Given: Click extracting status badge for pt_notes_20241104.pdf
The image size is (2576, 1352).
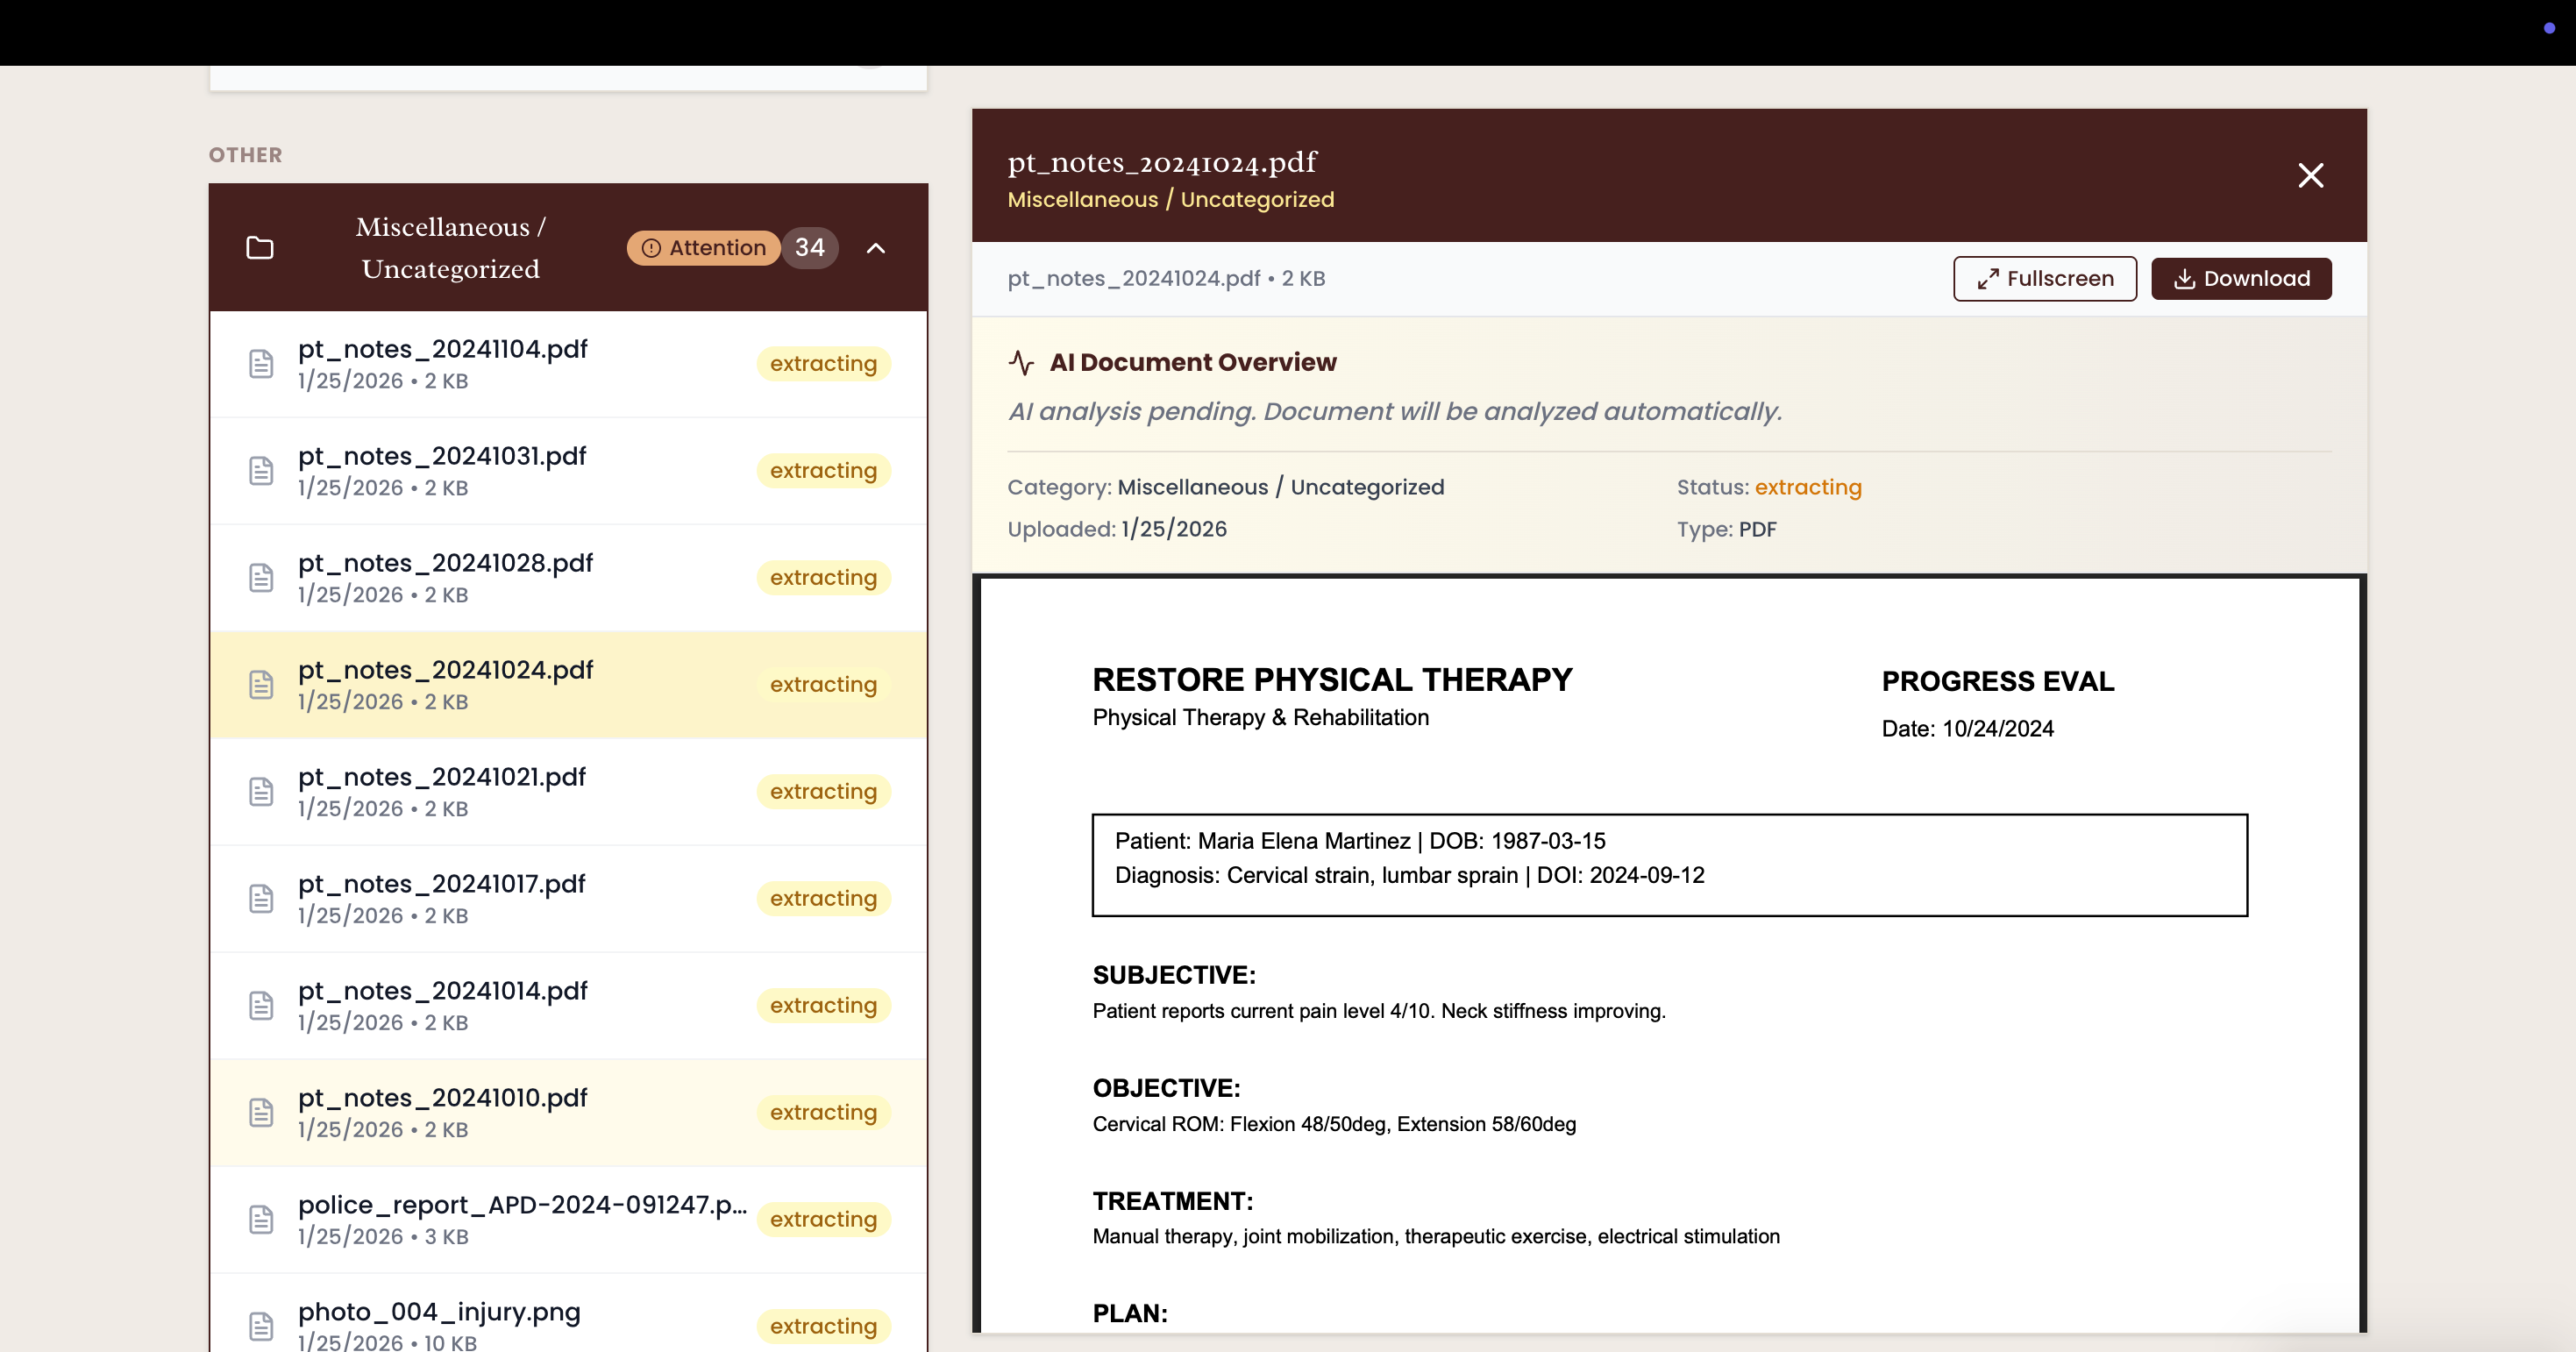Looking at the screenshot, I should 823,364.
